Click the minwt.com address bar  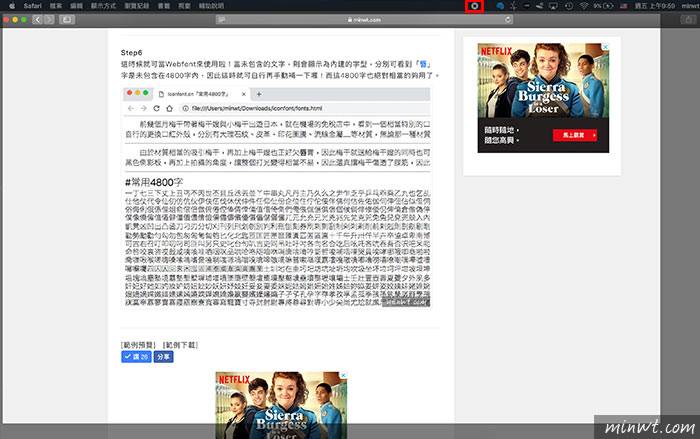350,19
